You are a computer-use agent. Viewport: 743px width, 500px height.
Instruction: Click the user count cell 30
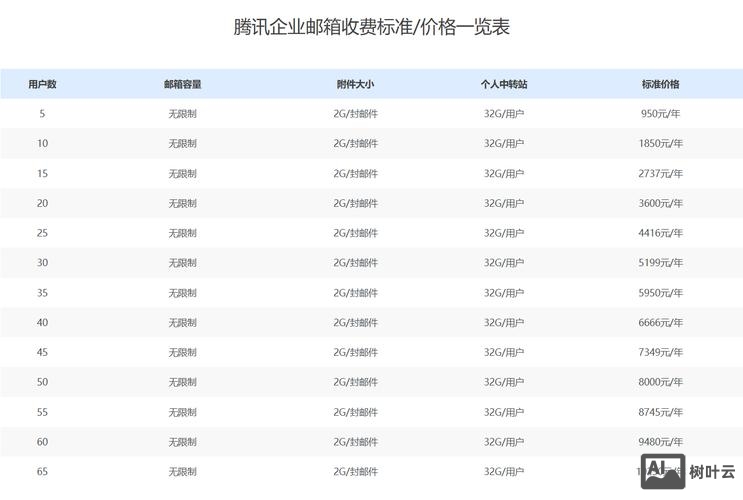[x=42, y=263]
